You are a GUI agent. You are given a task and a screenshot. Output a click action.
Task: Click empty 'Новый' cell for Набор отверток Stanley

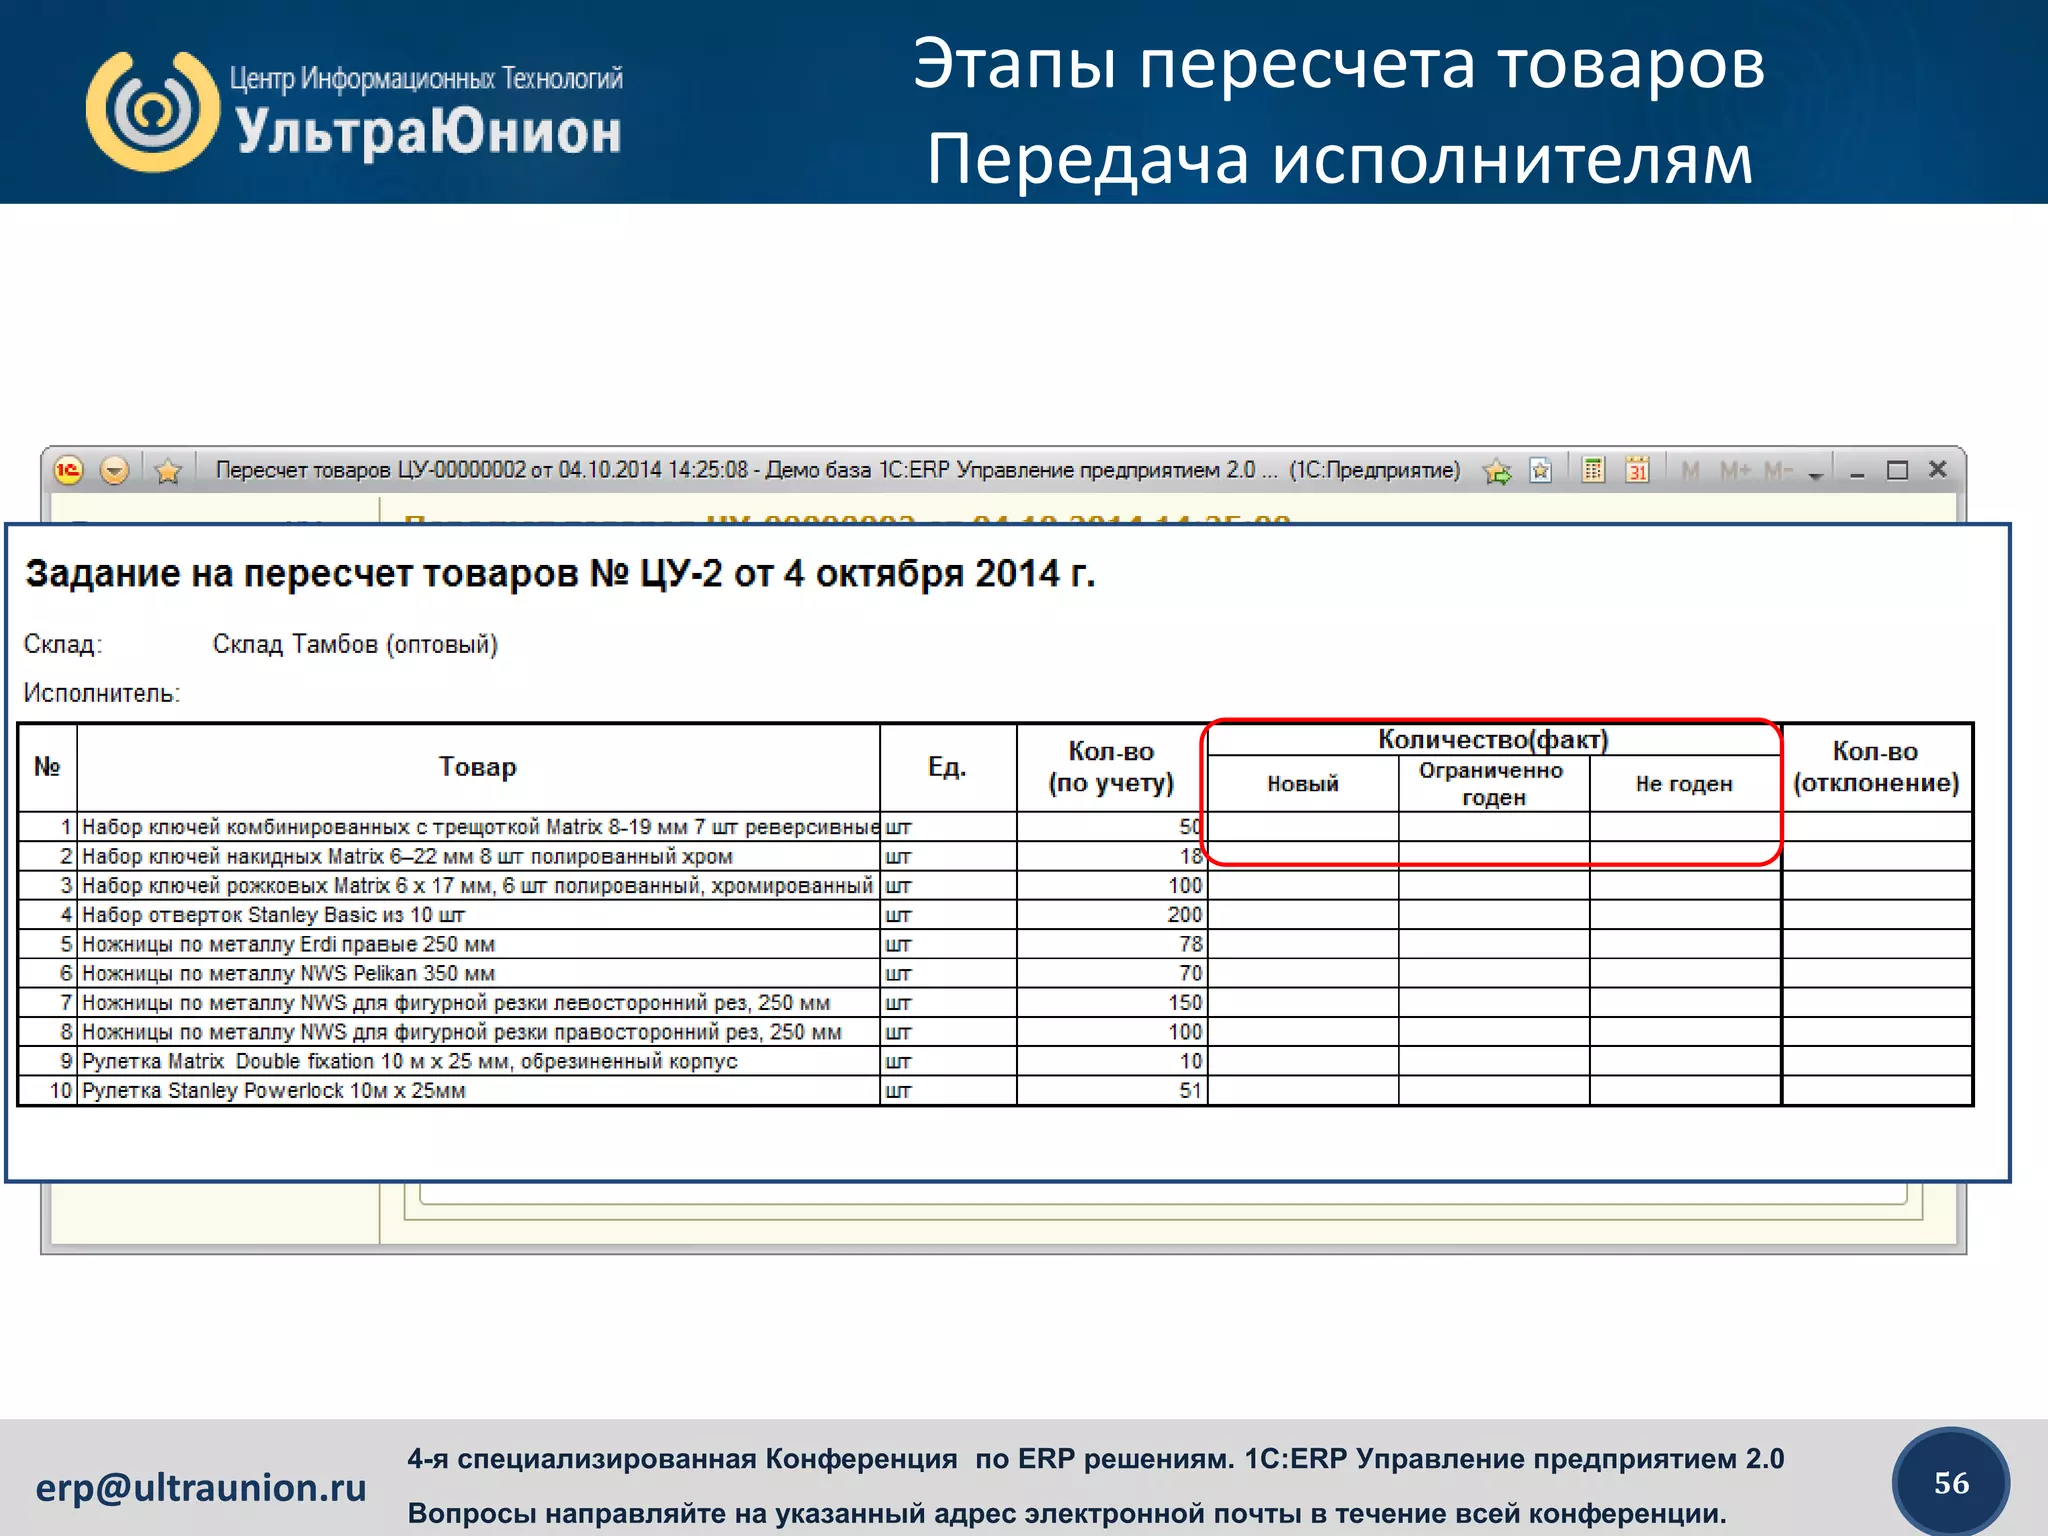1302,914
